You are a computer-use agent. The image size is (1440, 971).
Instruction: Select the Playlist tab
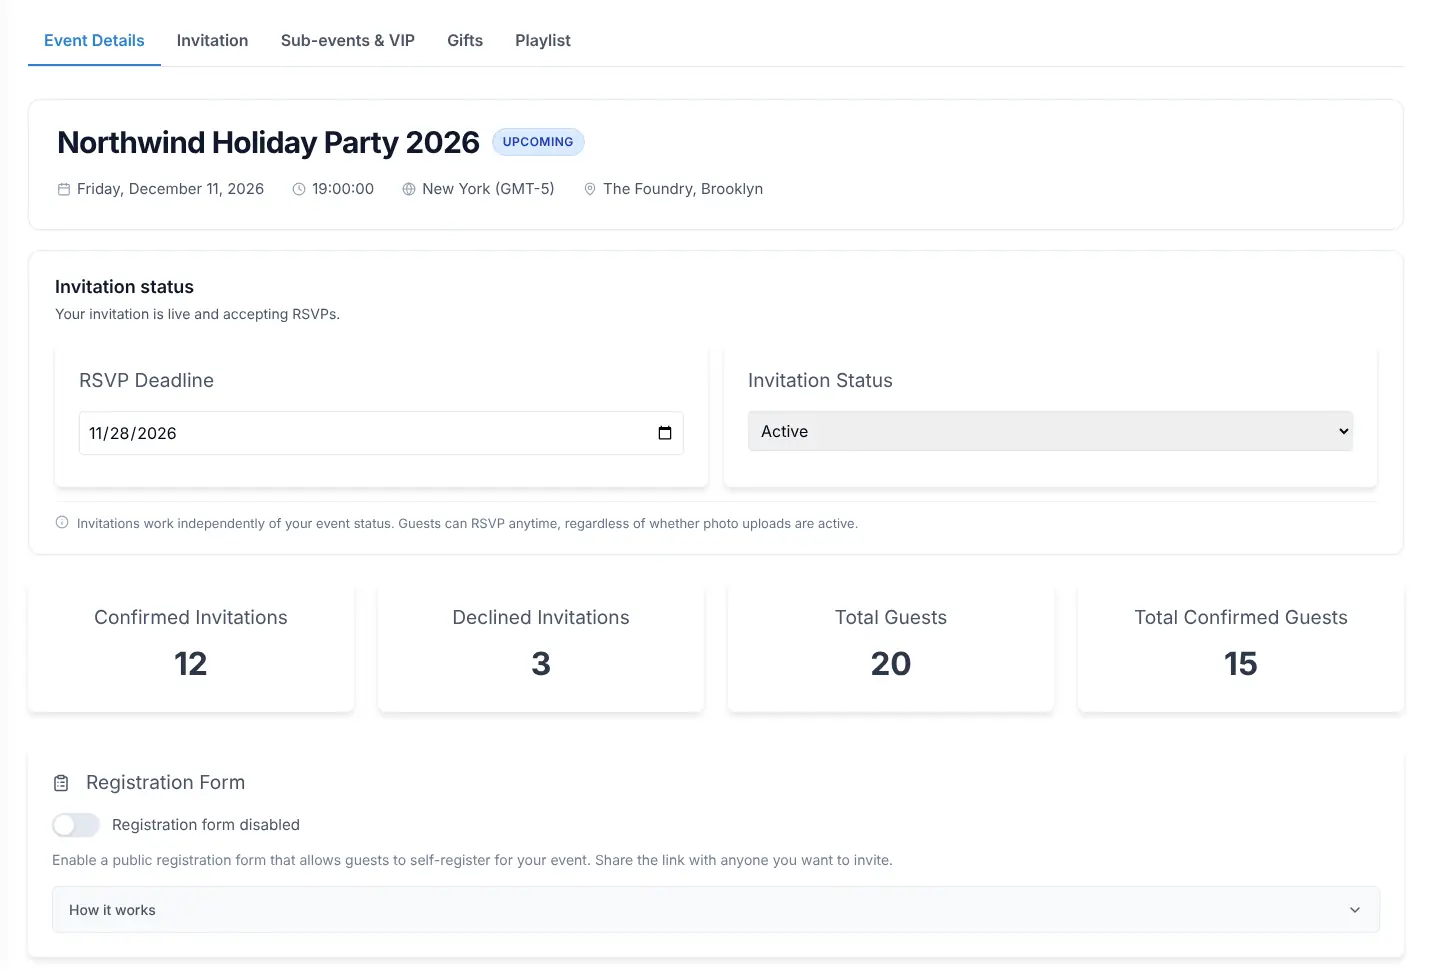pyautogui.click(x=543, y=41)
